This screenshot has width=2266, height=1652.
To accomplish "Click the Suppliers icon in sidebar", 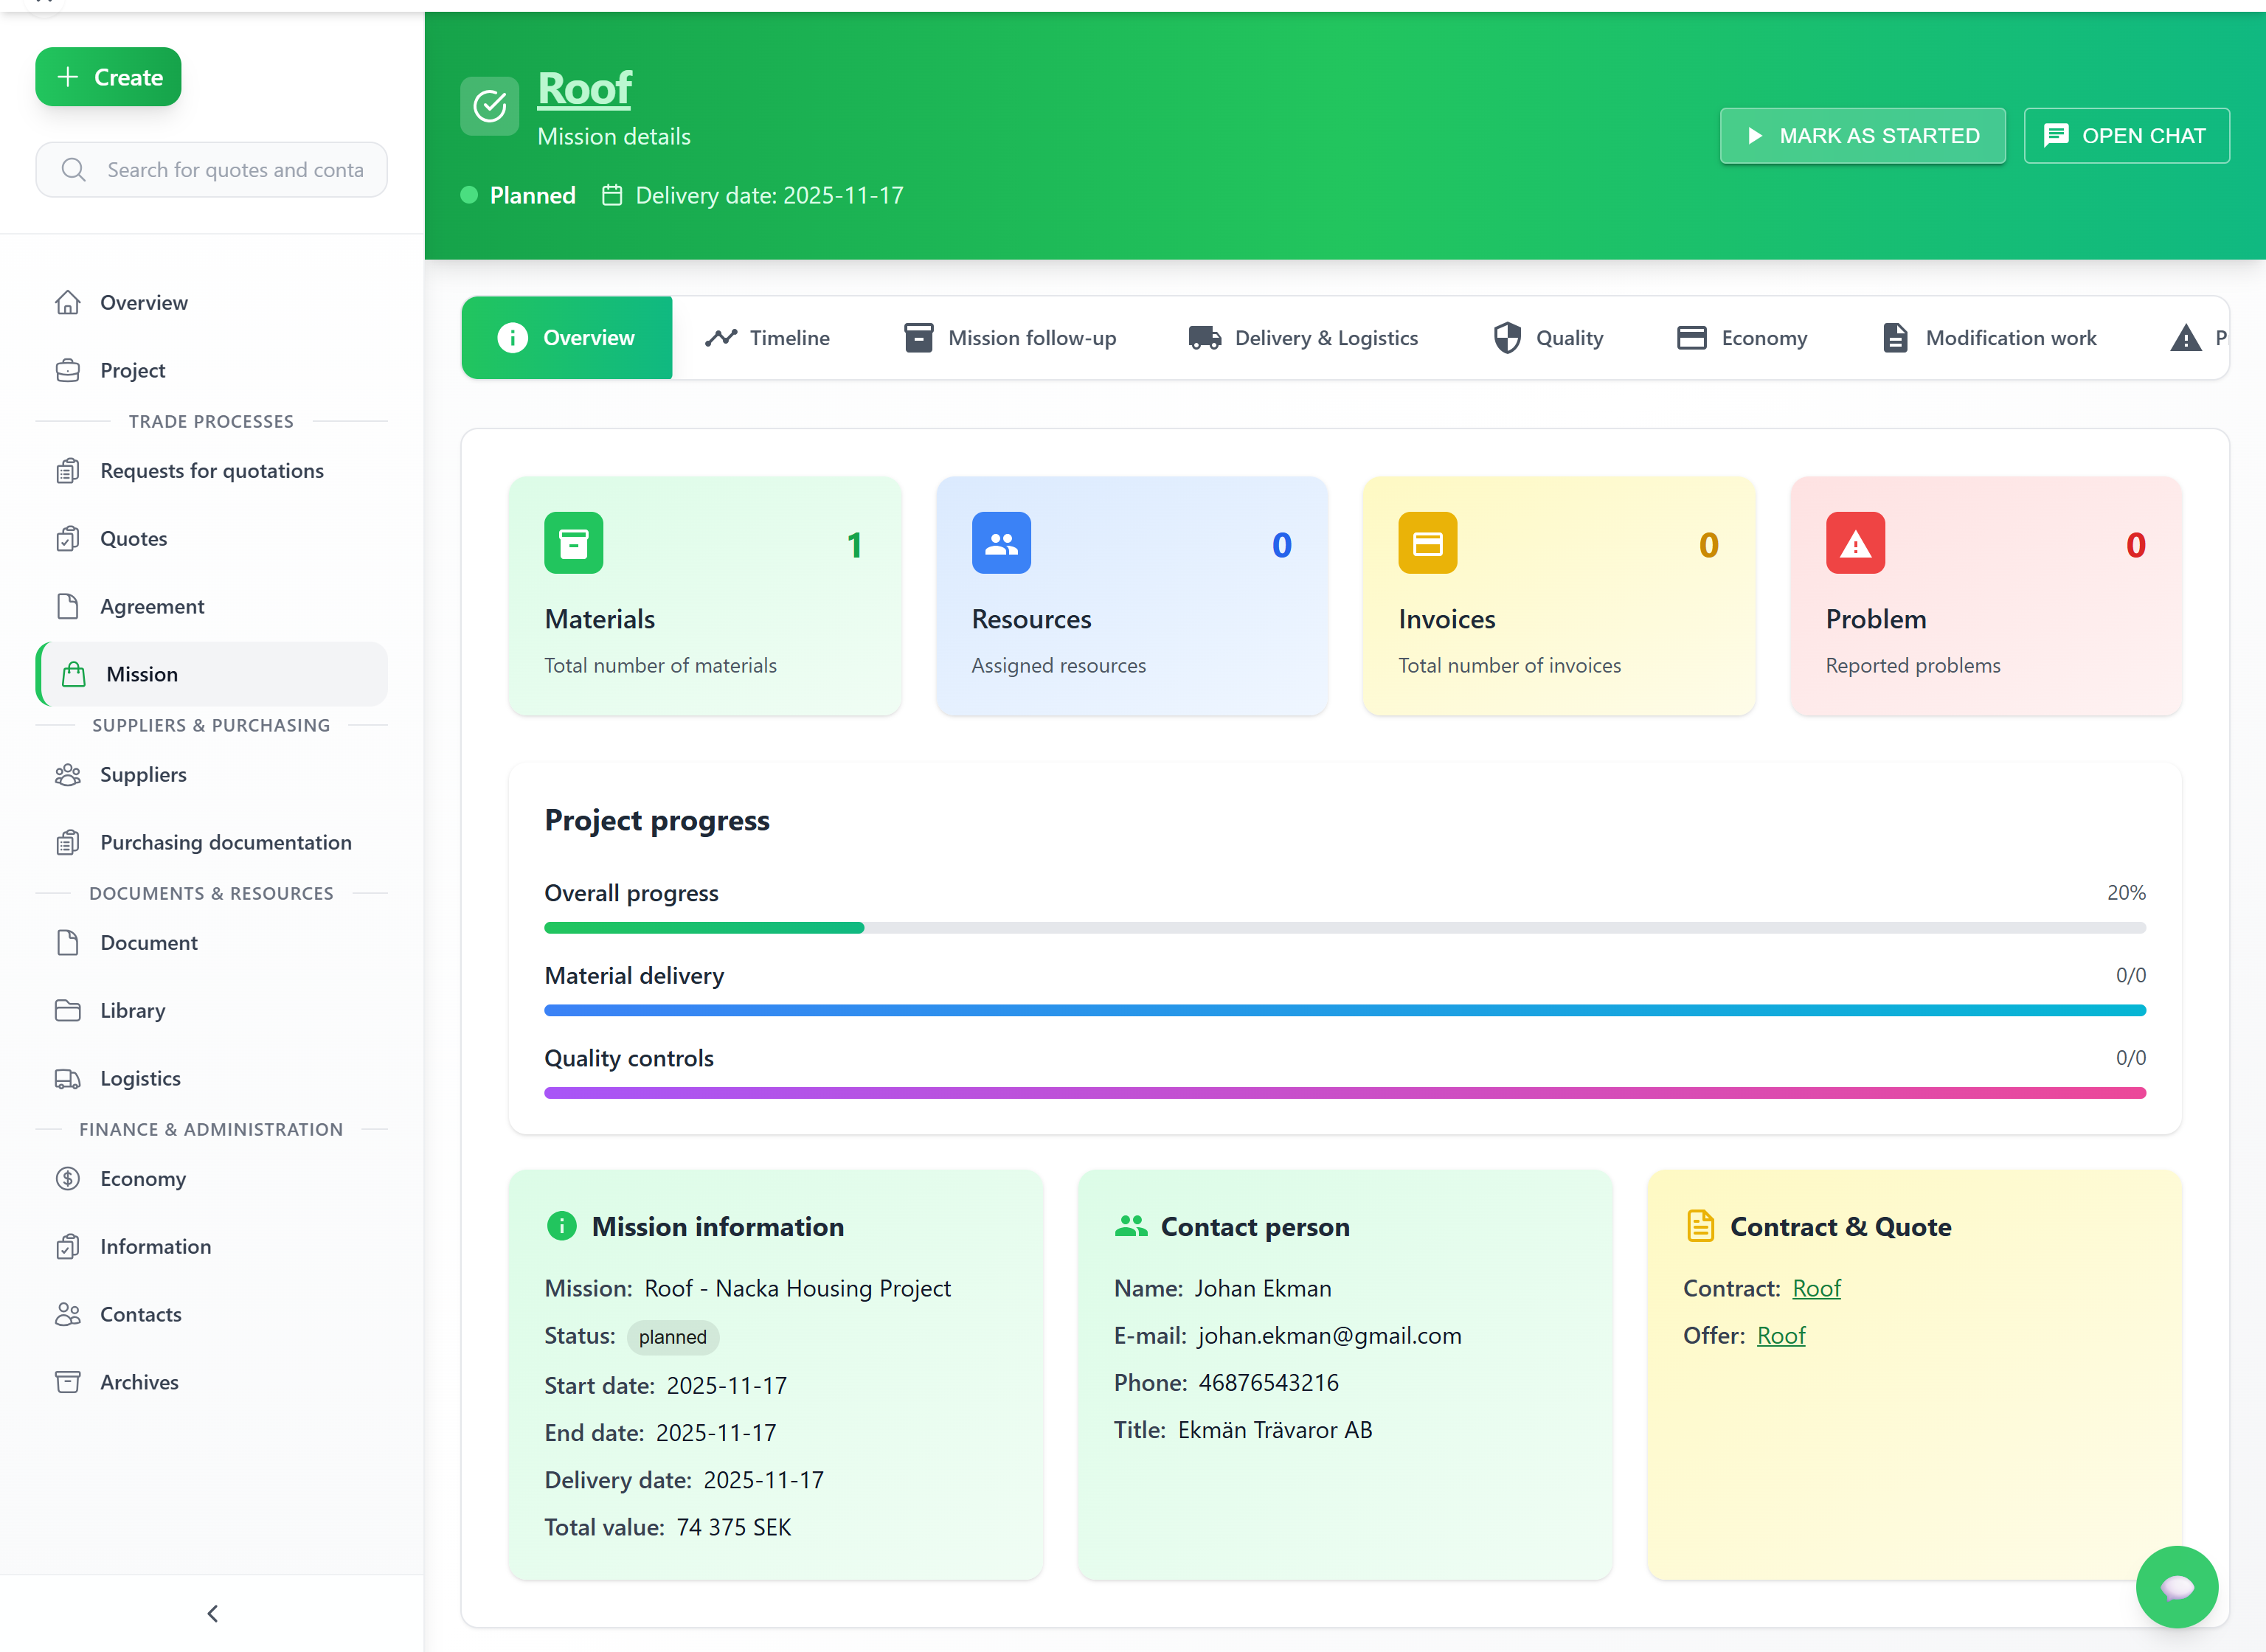I will [x=68, y=774].
